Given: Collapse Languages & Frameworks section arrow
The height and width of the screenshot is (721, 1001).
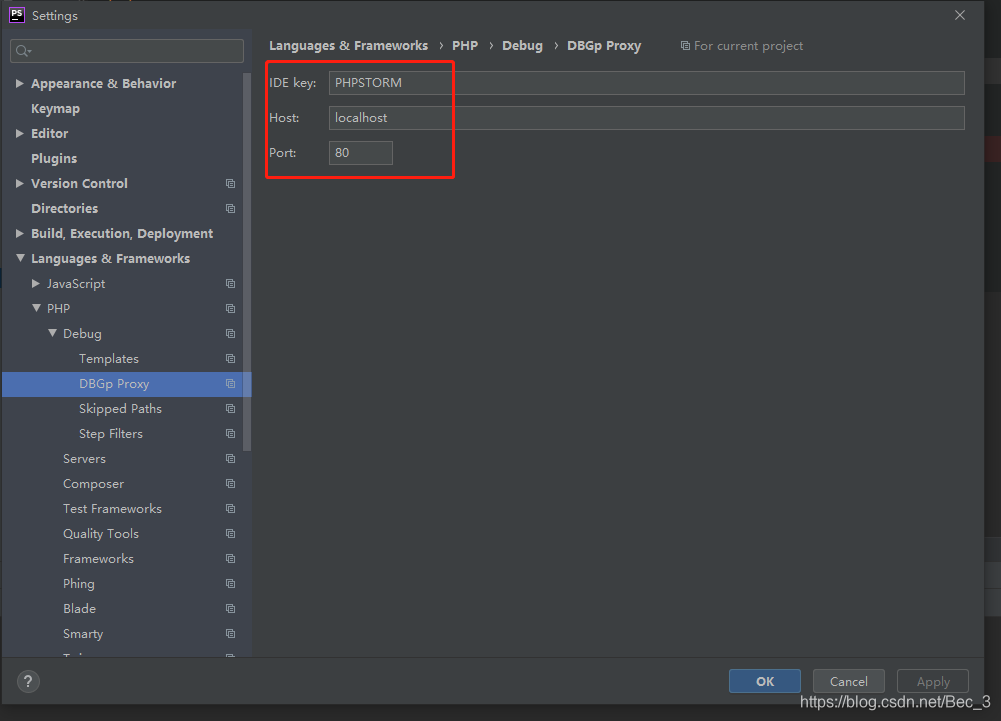Looking at the screenshot, I should point(20,258).
